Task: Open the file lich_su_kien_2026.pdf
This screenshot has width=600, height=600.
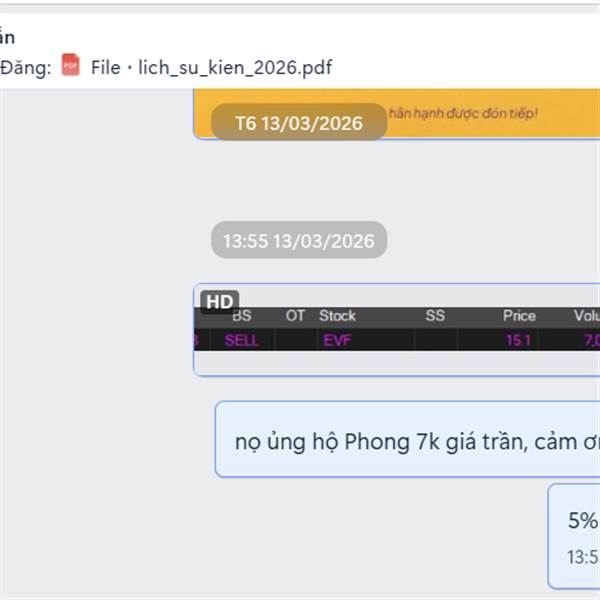Action: [211, 67]
